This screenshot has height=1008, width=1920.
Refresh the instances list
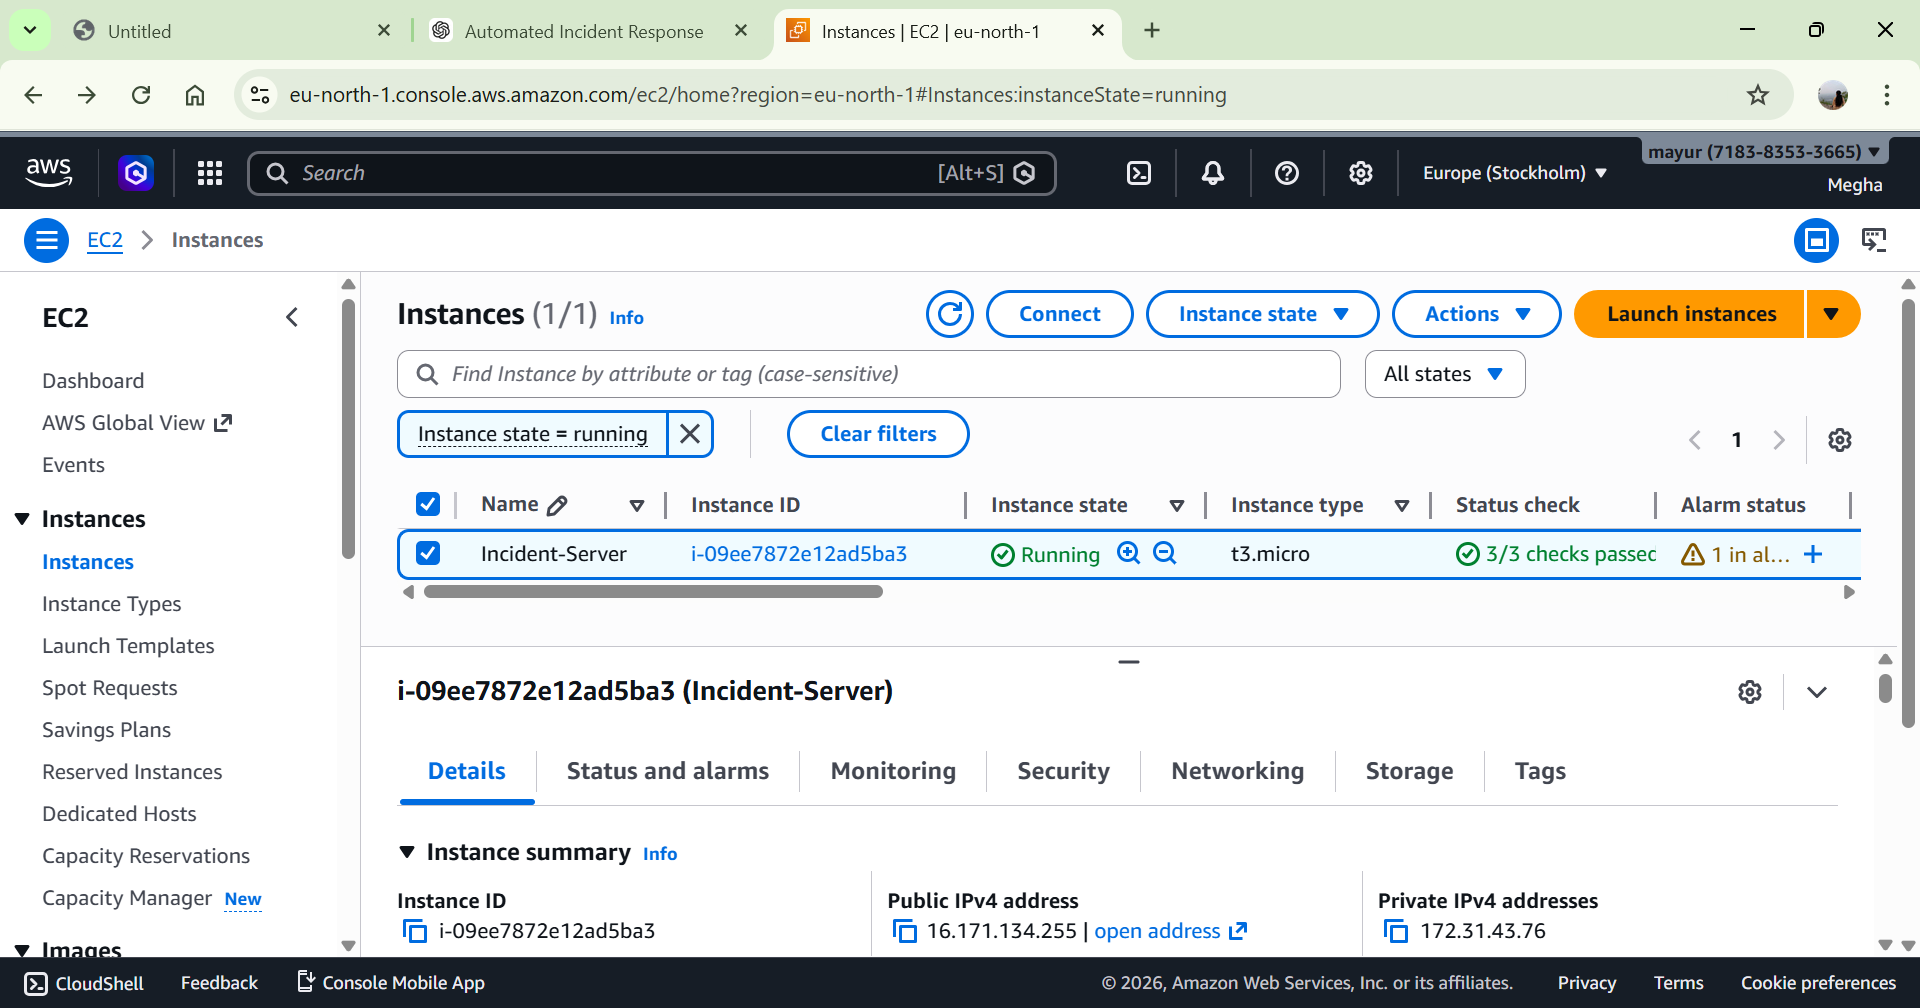949,314
